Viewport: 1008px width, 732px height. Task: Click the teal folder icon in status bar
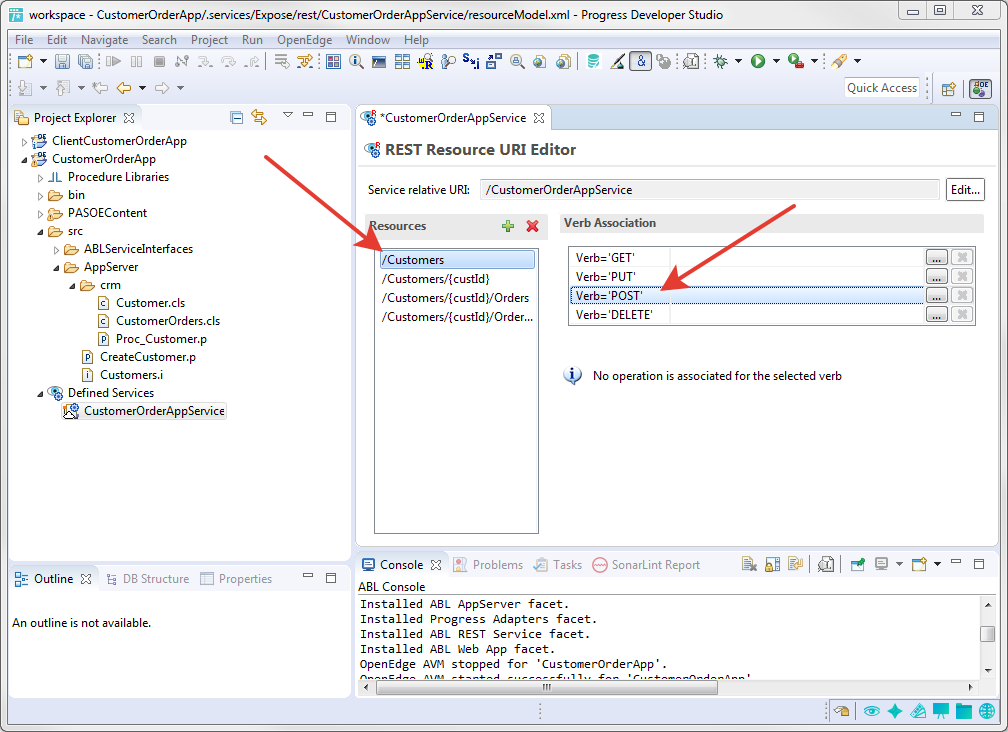click(964, 711)
